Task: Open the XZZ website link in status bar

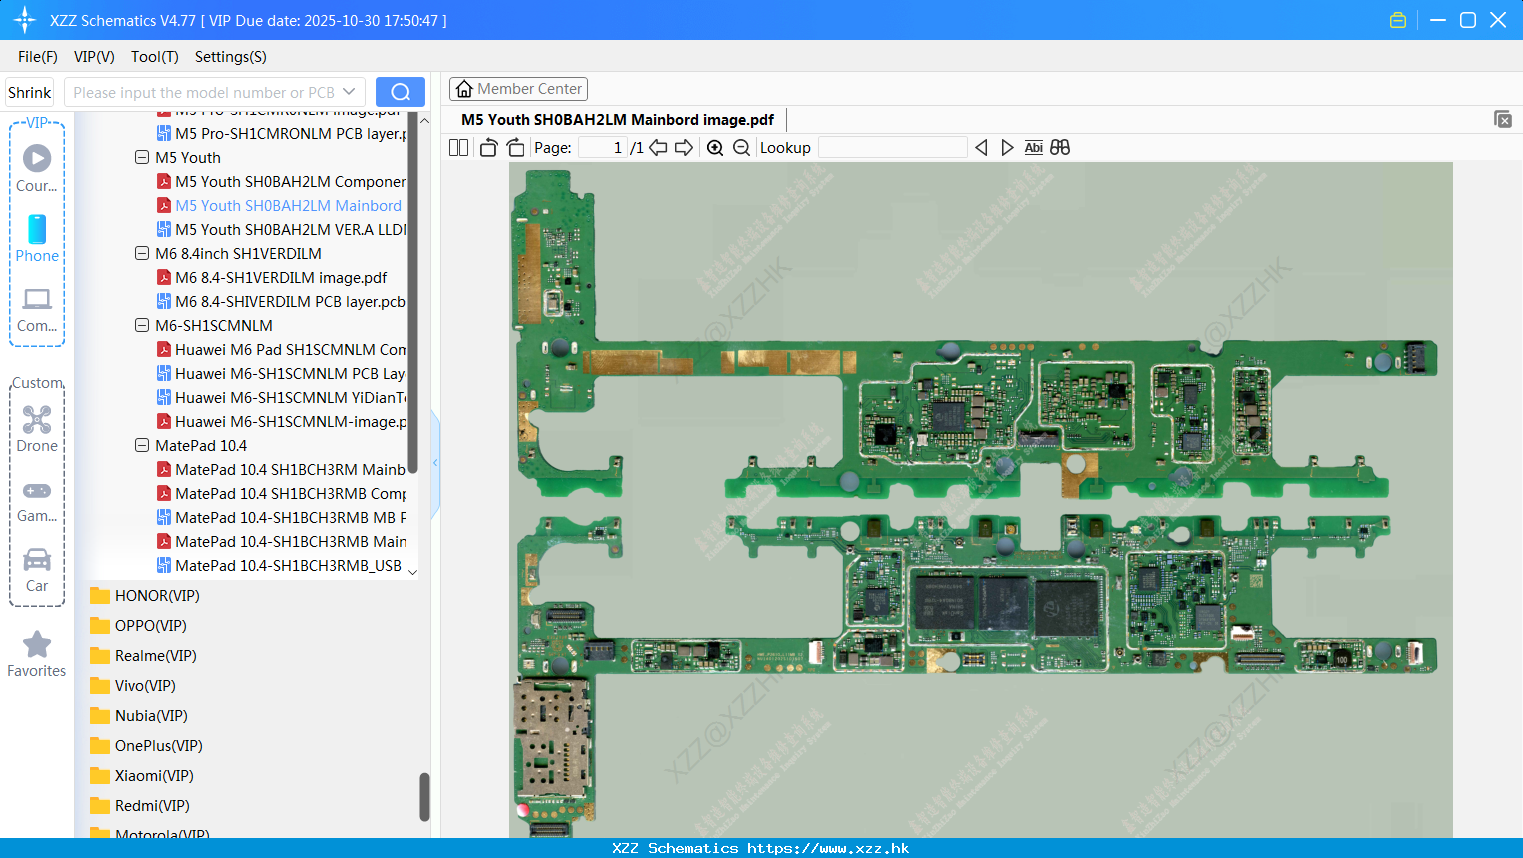Action: coord(828,848)
